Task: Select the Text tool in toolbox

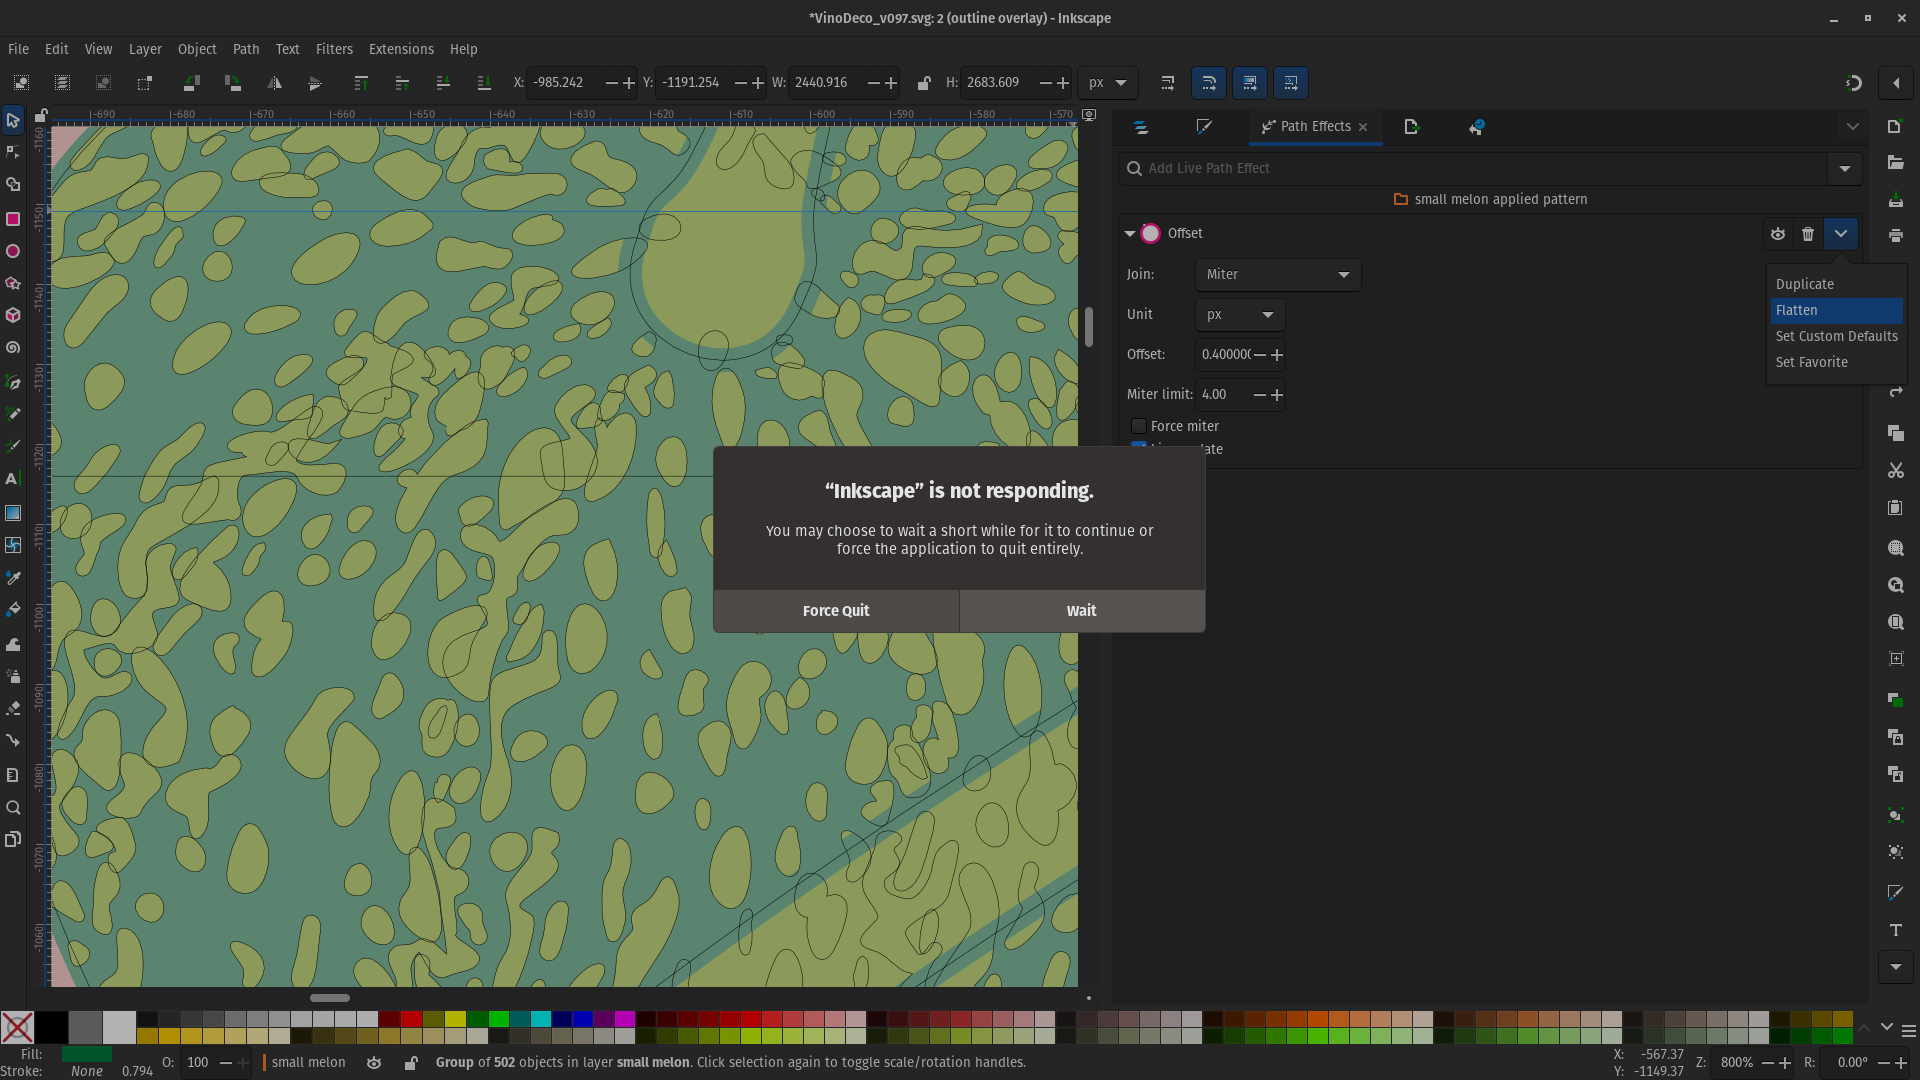Action: tap(13, 479)
